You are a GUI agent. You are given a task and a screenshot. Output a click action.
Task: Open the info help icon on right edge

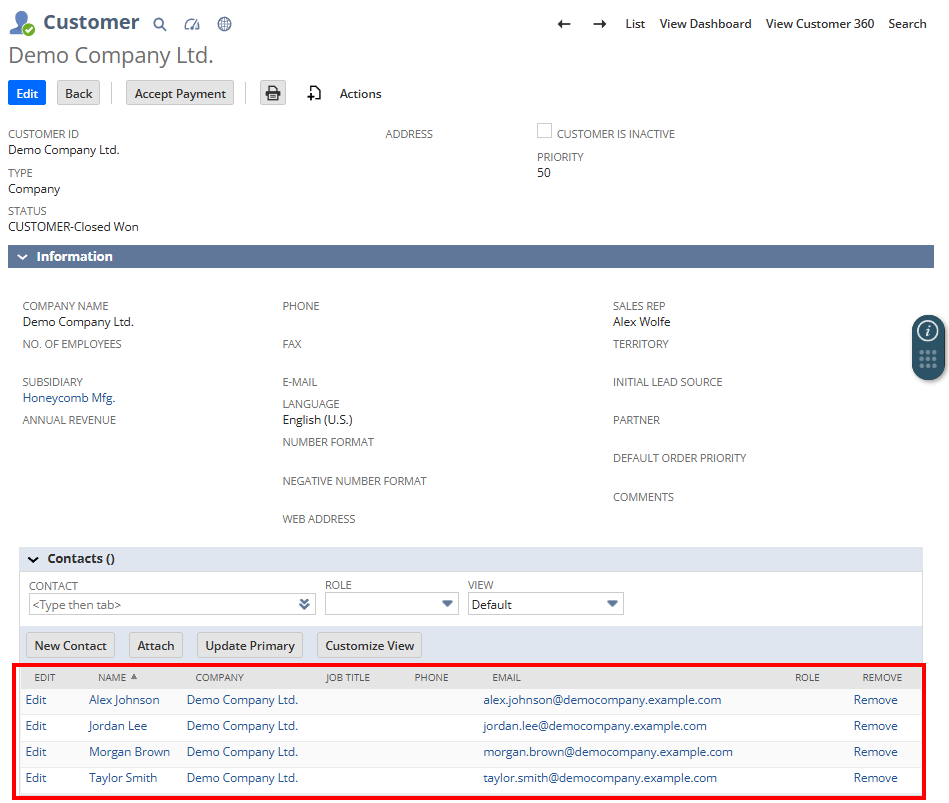[x=928, y=331]
